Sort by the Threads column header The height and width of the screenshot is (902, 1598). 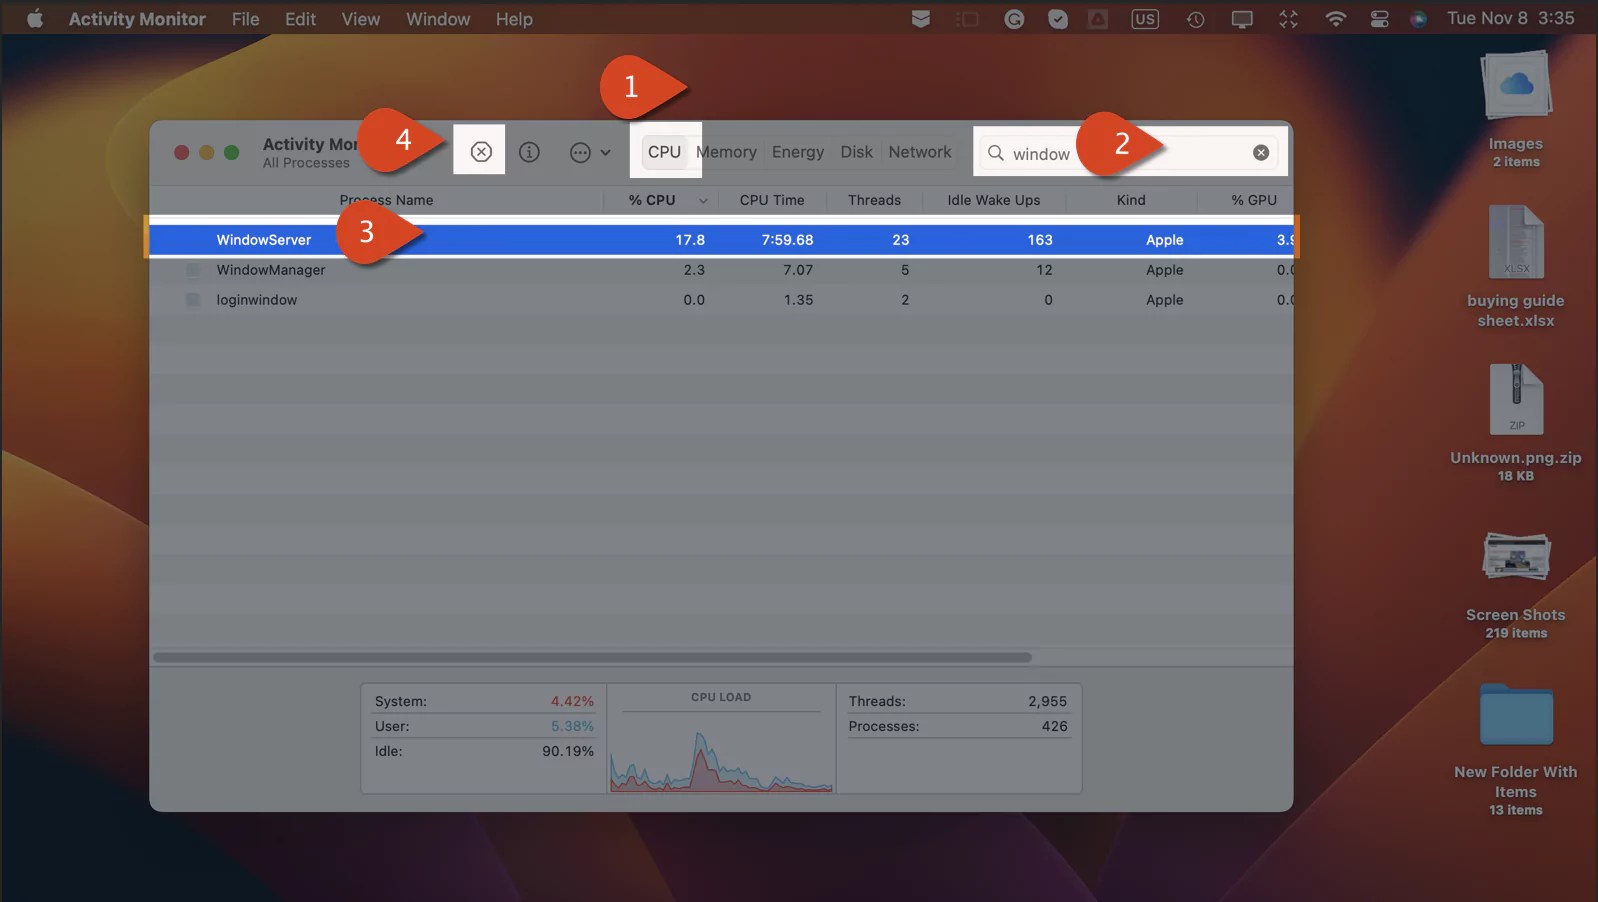(874, 200)
